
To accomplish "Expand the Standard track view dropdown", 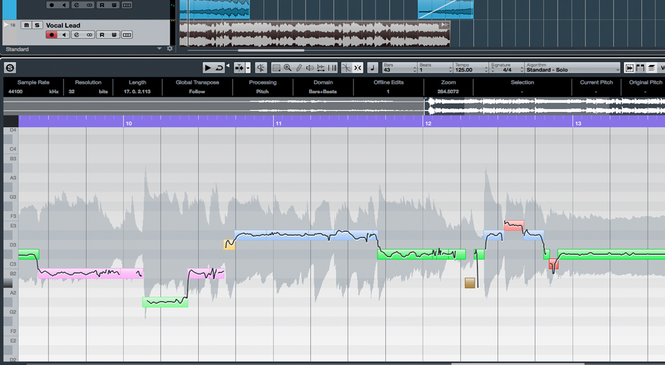I will [159, 49].
